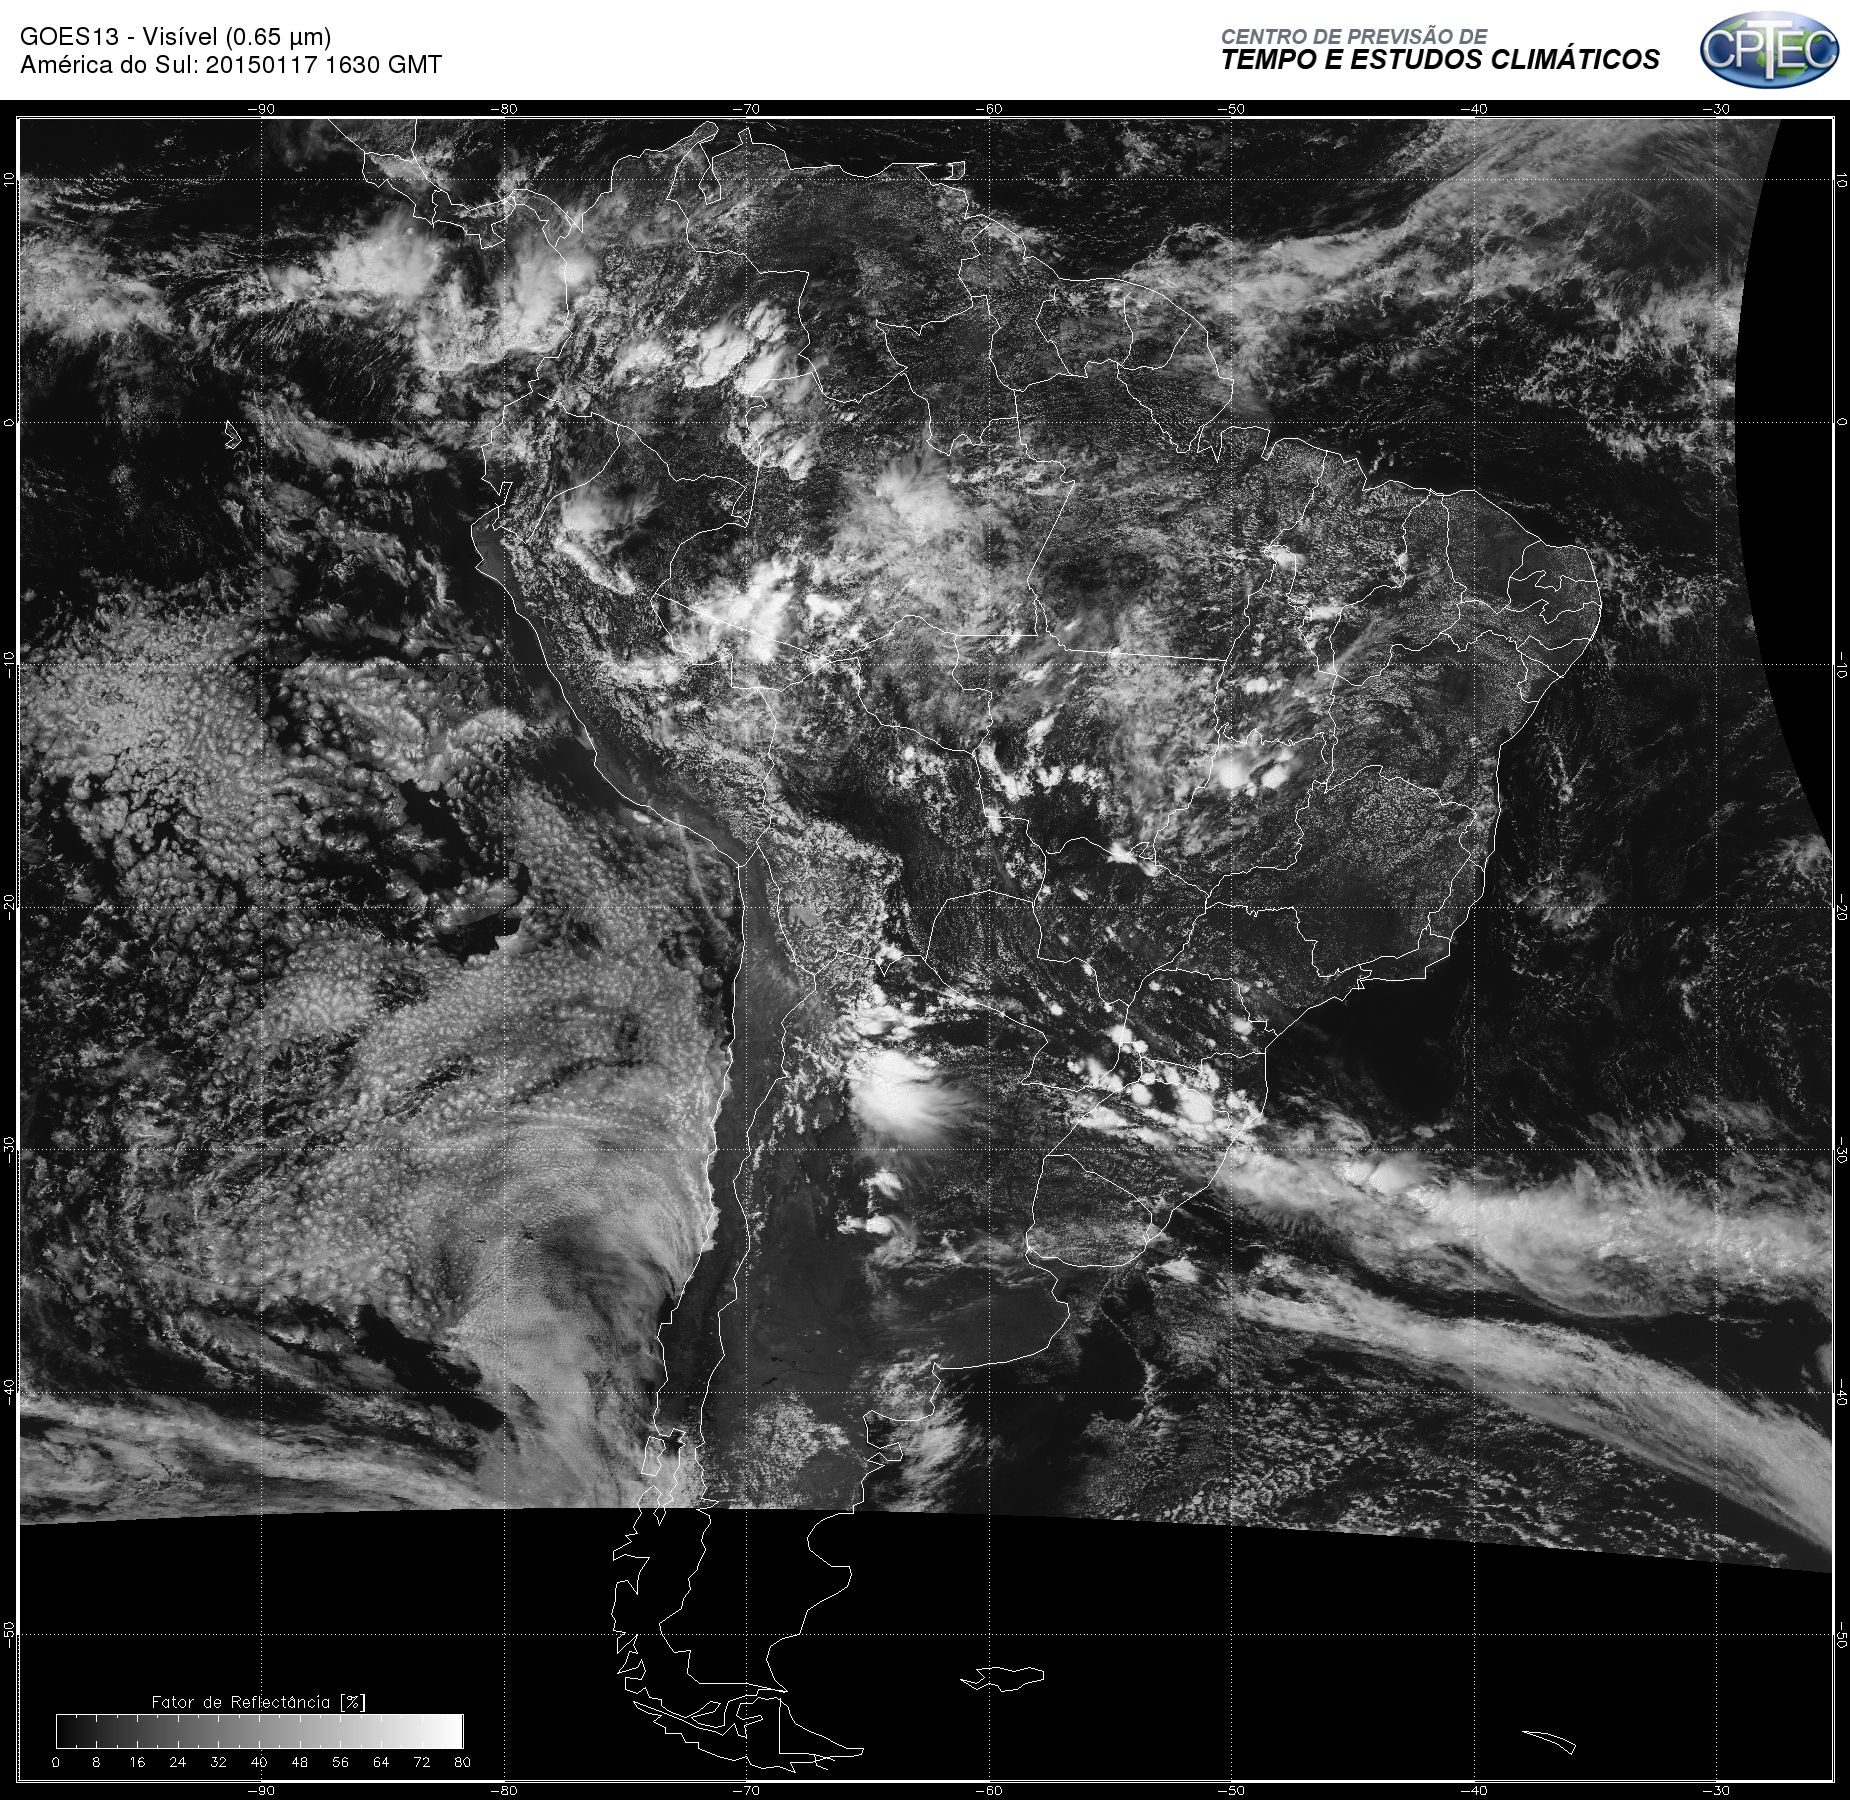Click the '-90' longitude label on bottom axis
Screen dimensions: 1850x1800
point(261,1790)
